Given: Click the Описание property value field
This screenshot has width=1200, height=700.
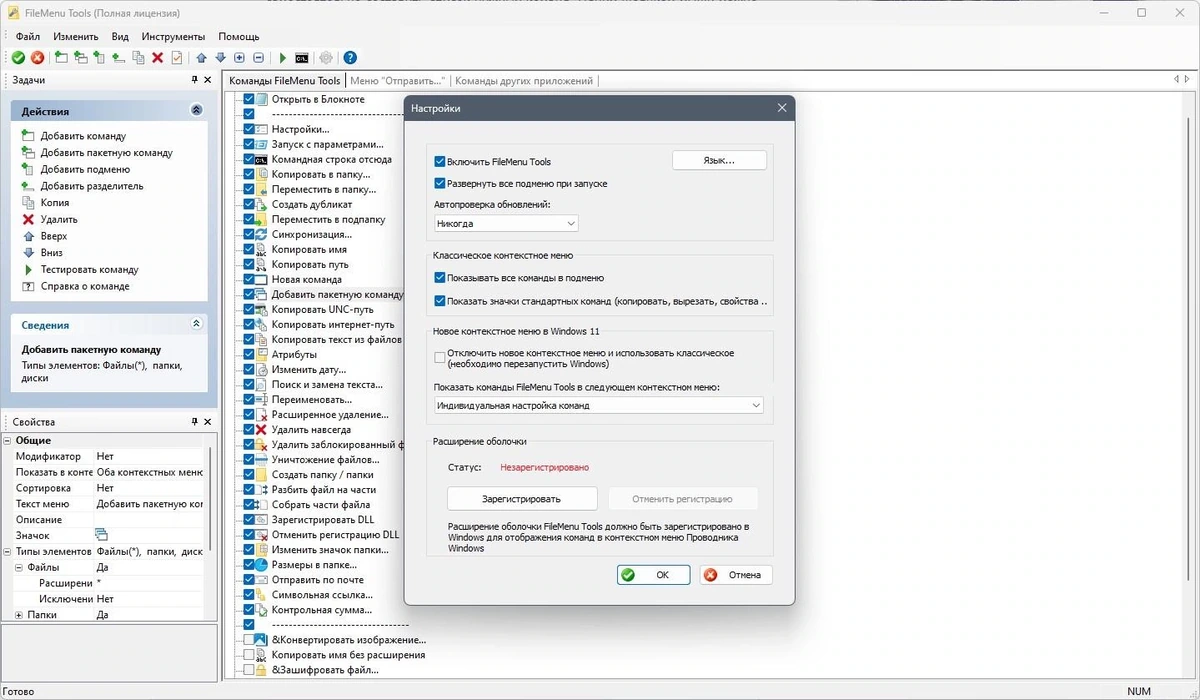Looking at the screenshot, I should tap(148, 519).
